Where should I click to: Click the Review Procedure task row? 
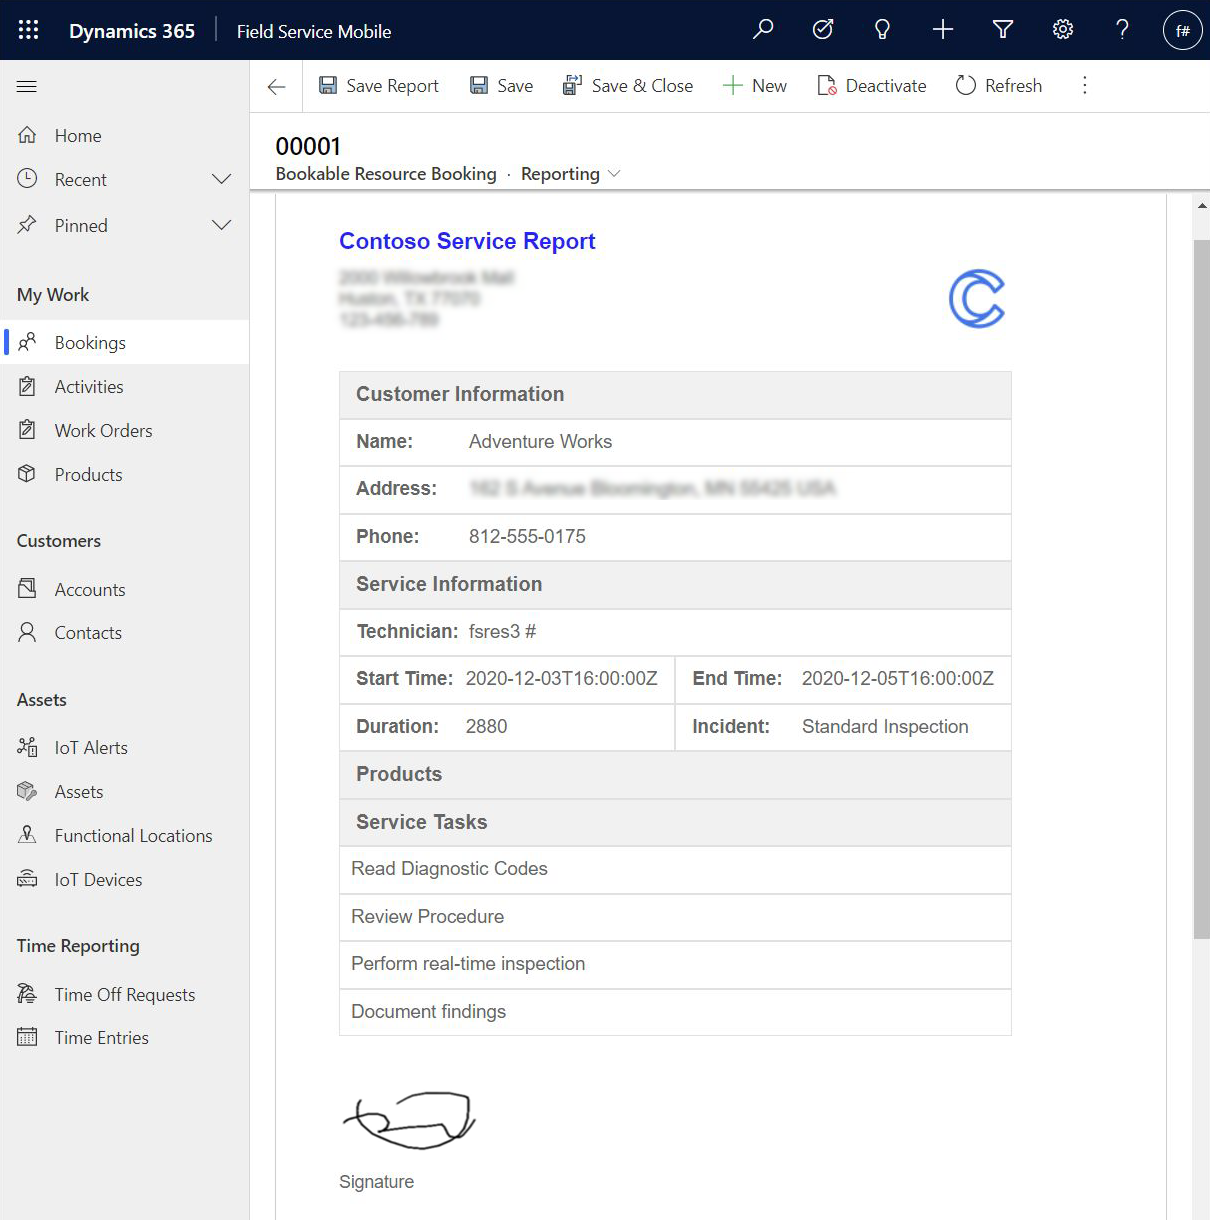click(675, 917)
